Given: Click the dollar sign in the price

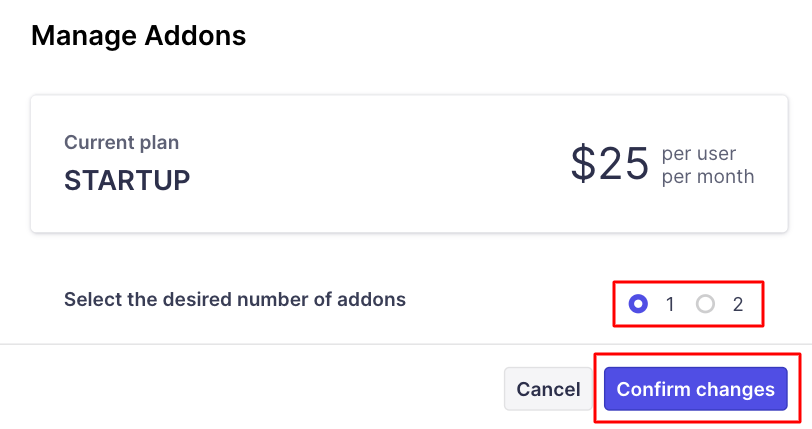Looking at the screenshot, I should pyautogui.click(x=582, y=163).
